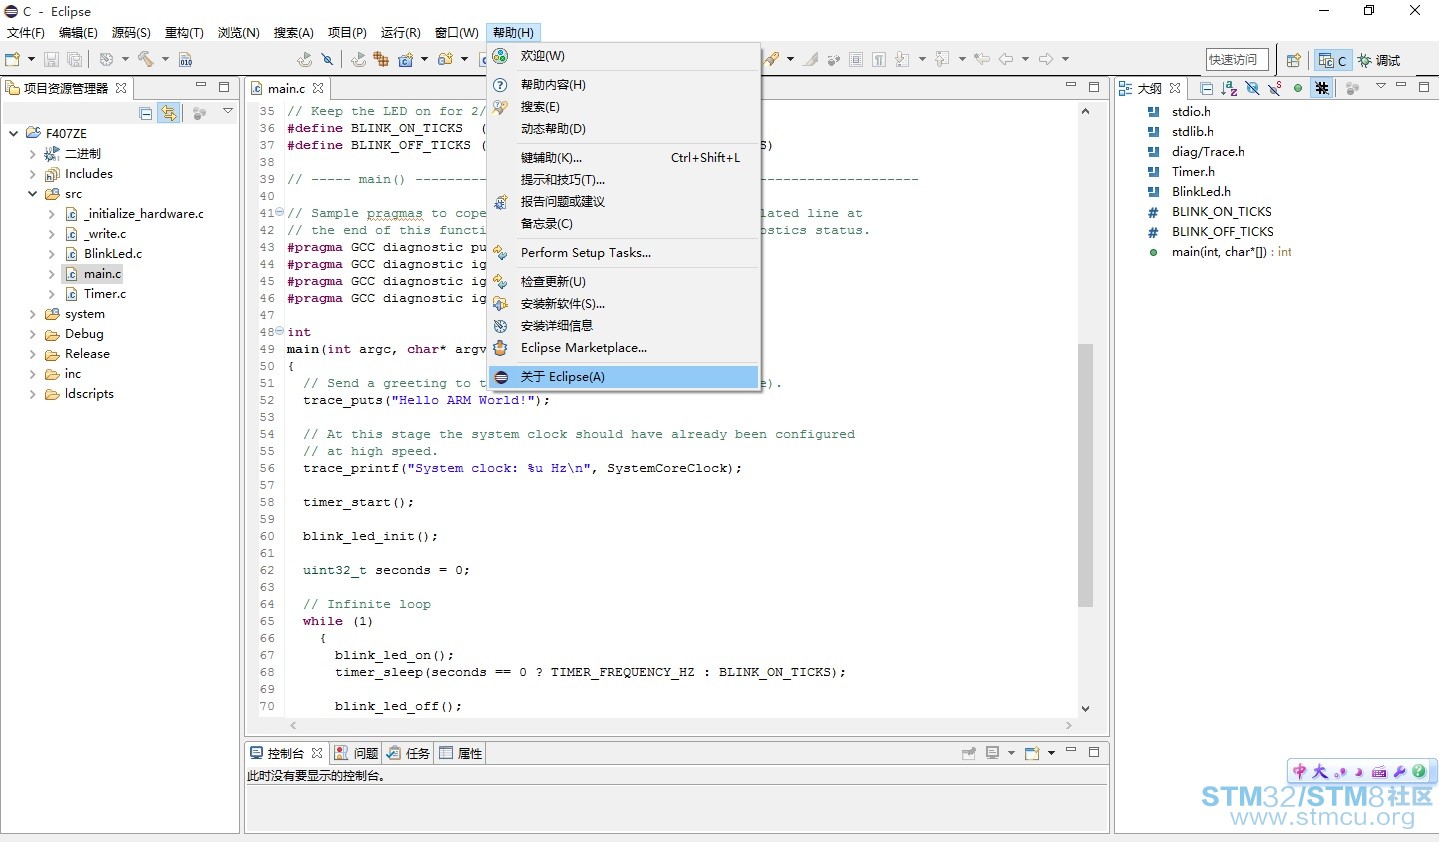Expand the Includes tree node
The width and height of the screenshot is (1439, 842).
click(33, 174)
